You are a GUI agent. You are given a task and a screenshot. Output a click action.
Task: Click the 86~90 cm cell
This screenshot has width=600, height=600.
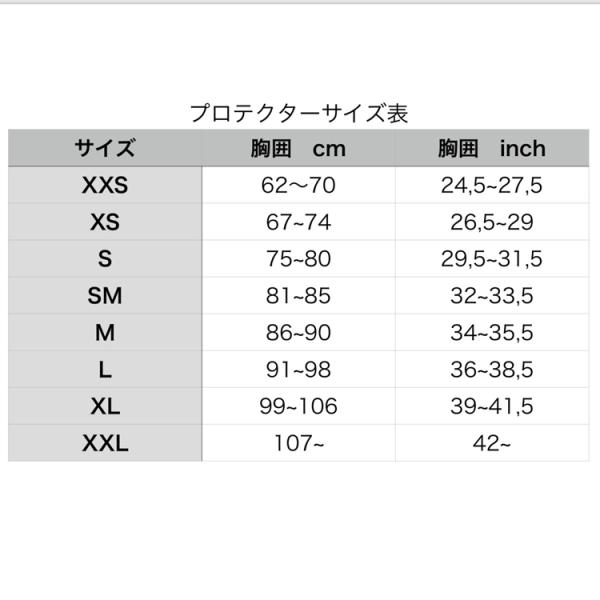[298, 333]
